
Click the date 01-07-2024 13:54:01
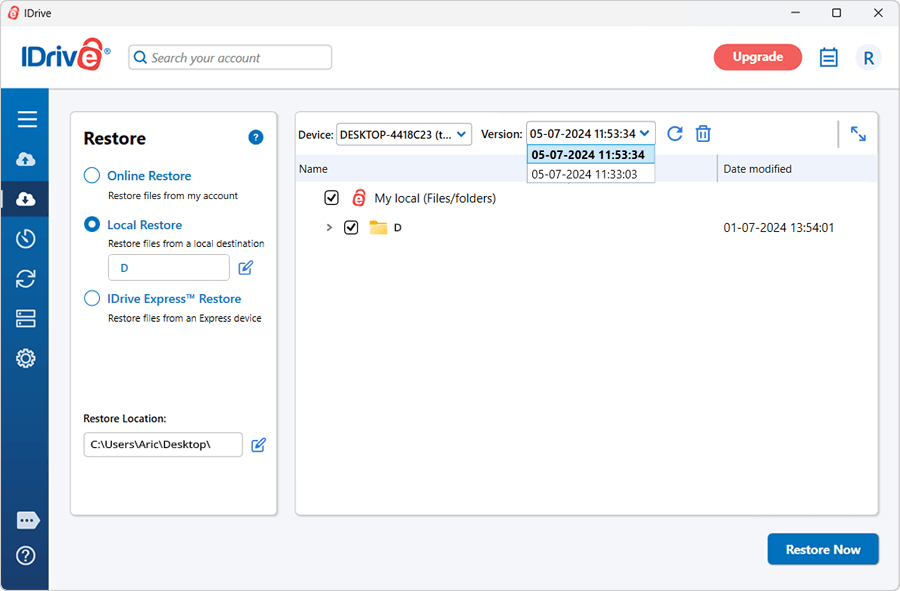(x=778, y=228)
